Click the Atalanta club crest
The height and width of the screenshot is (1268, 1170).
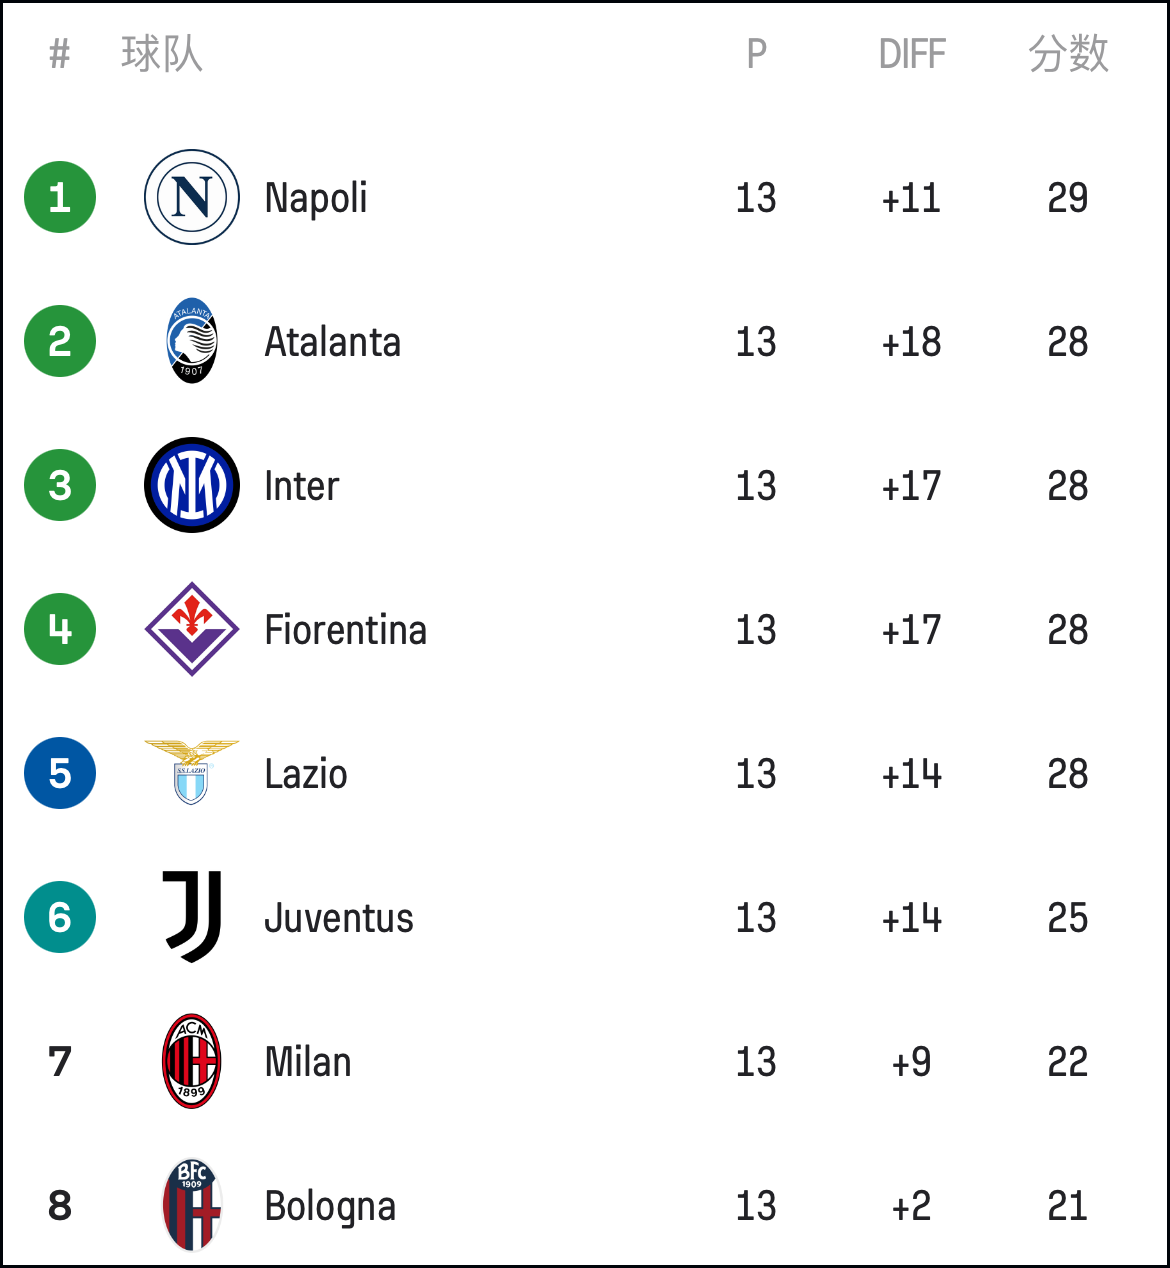192,341
